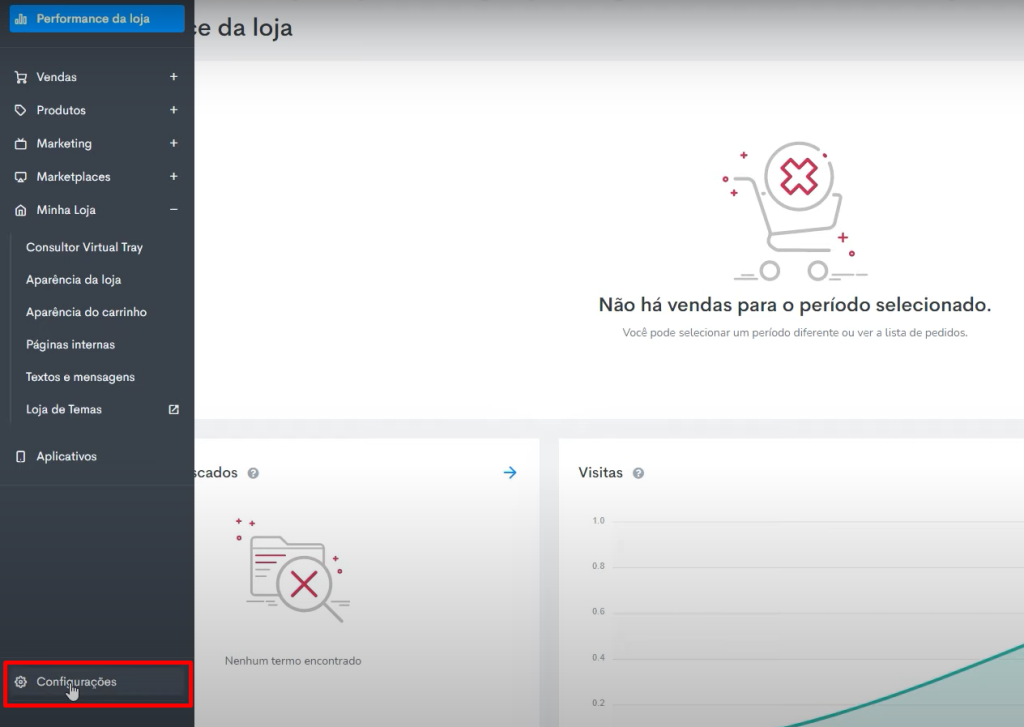This screenshot has height=727, width=1024.
Task: Collapse the Minha Loja section
Action: [173, 210]
